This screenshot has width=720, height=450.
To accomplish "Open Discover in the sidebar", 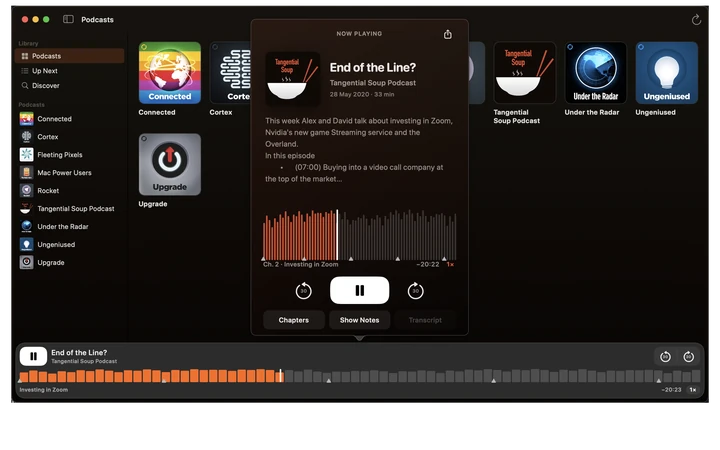I will (69, 85).
